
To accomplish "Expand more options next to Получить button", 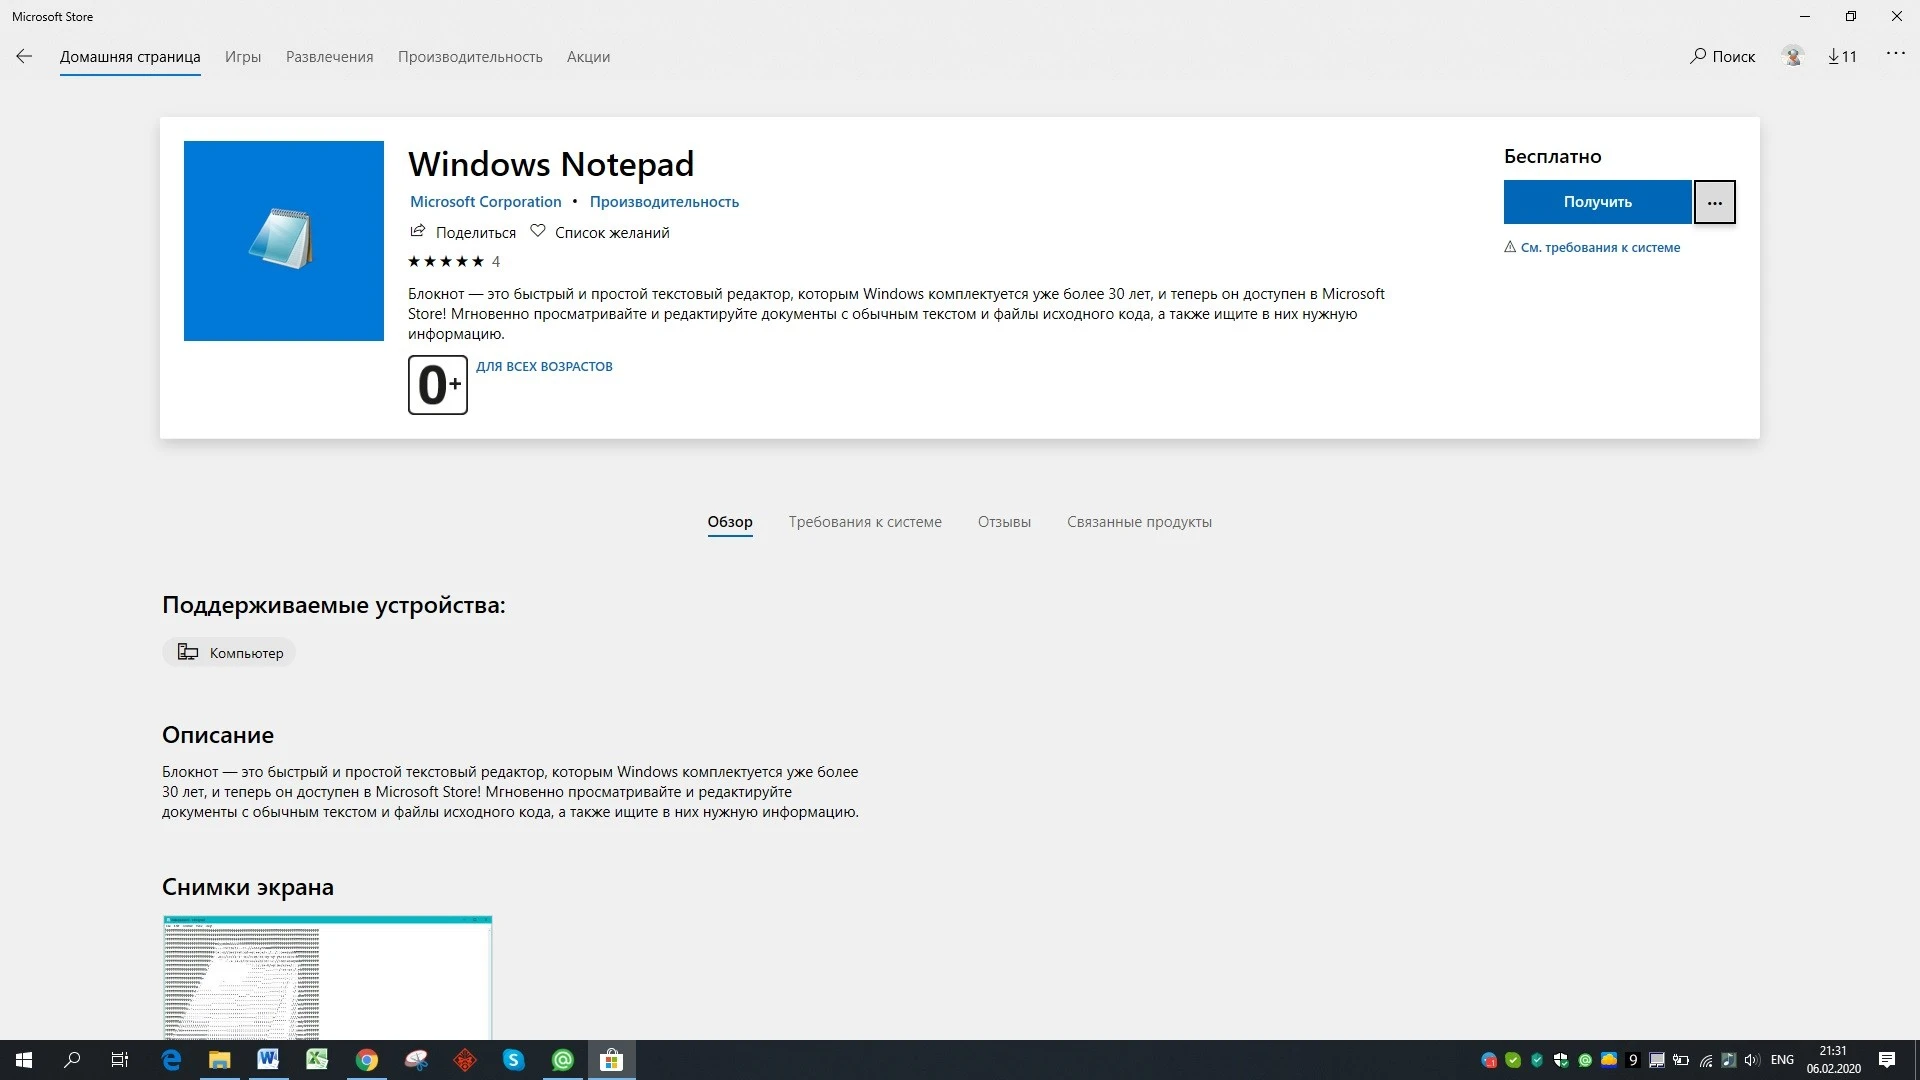I will [x=1714, y=202].
